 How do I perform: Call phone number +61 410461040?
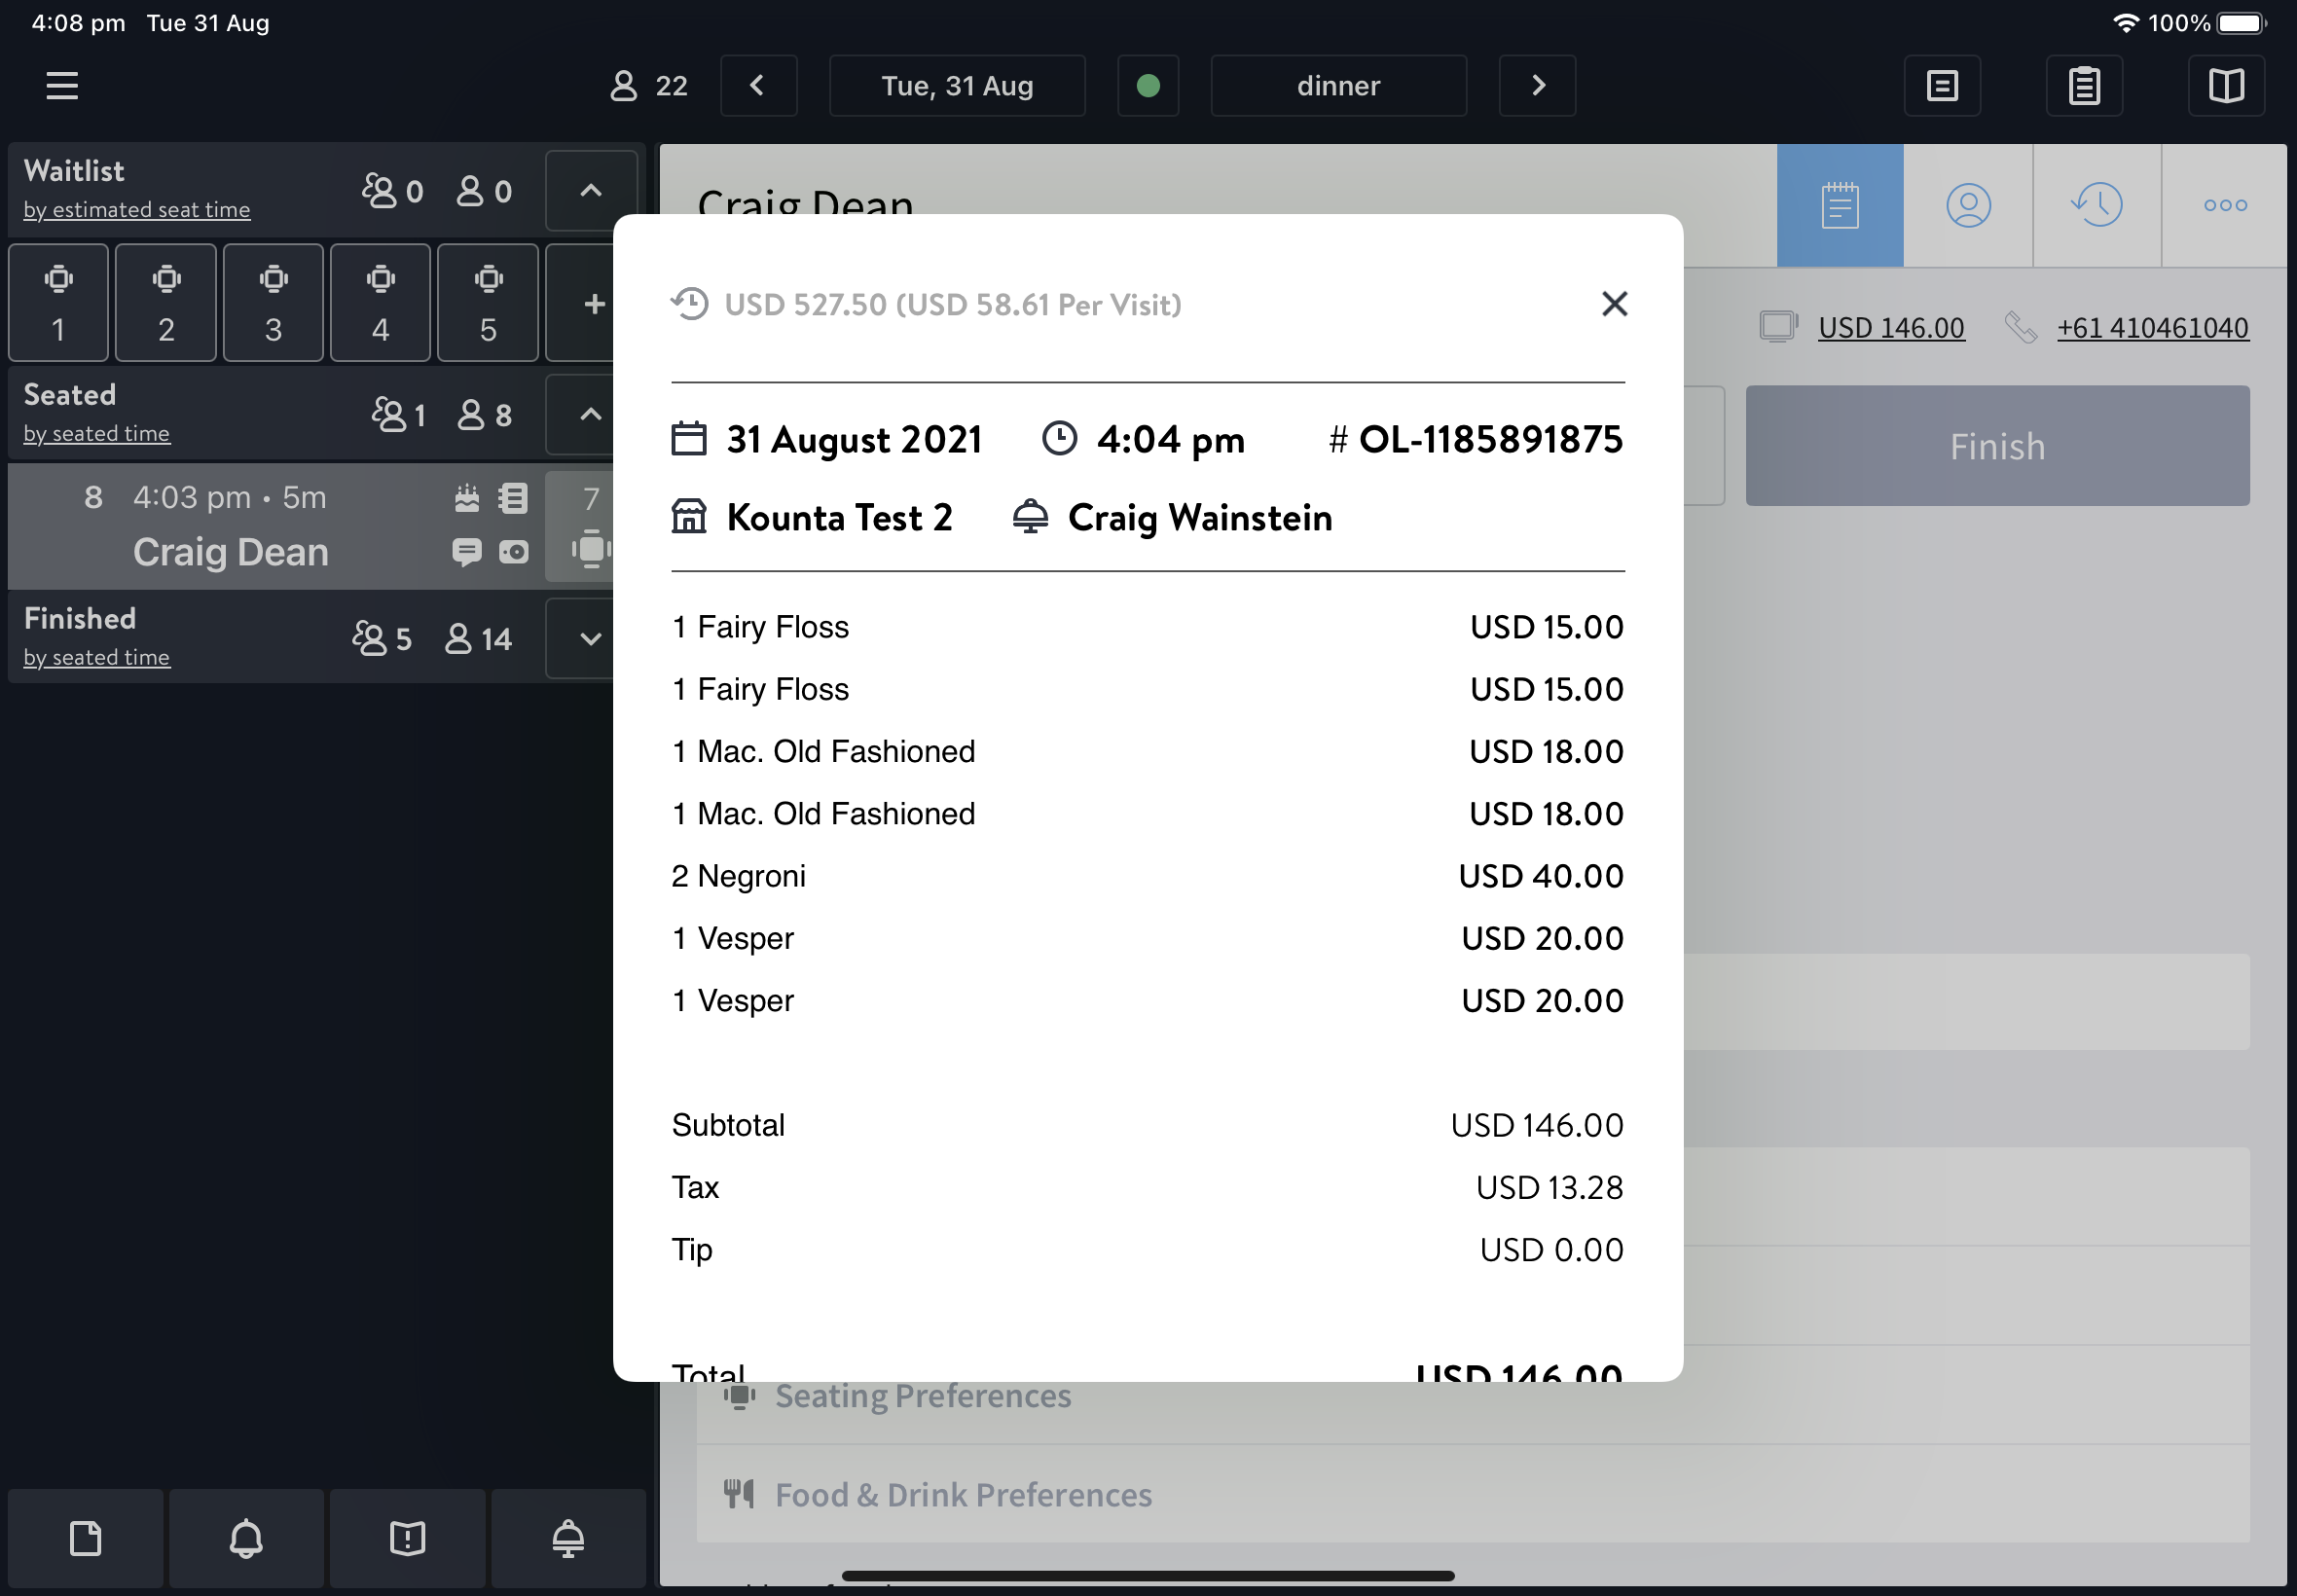tap(2153, 328)
